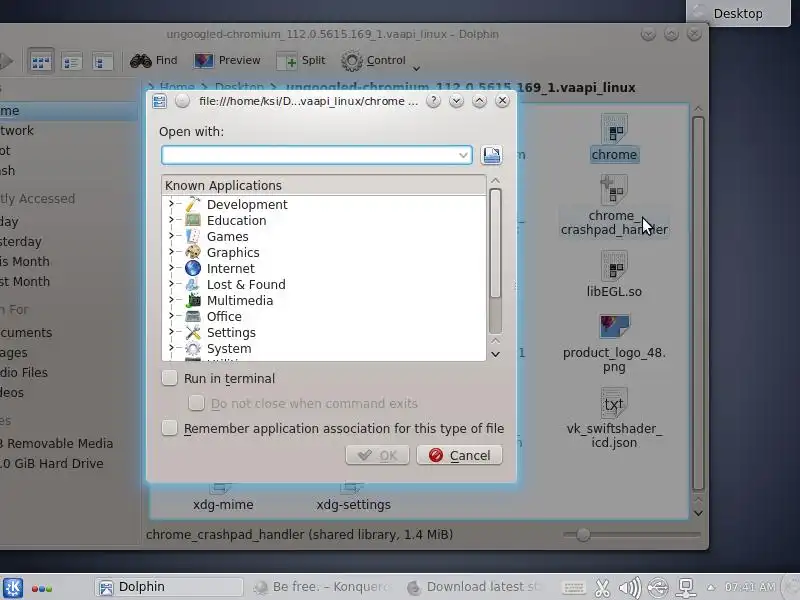
Task: Click the Dolphin taskbar entry
Action: pos(168,587)
